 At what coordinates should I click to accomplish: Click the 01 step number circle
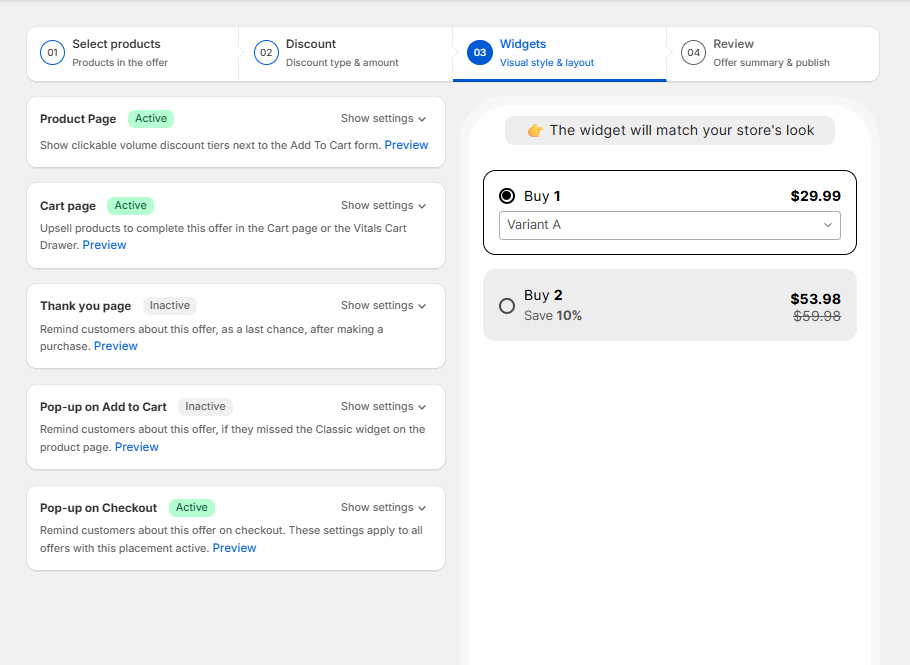tap(52, 53)
